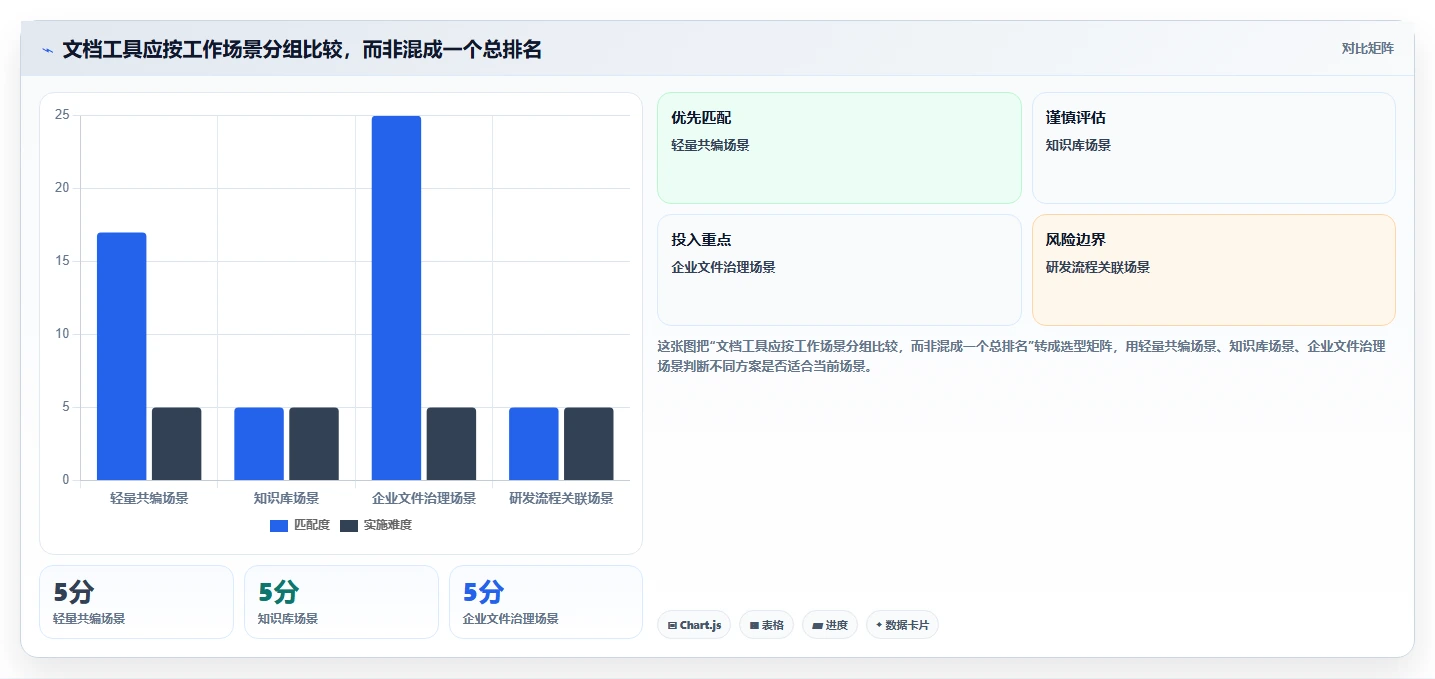The height and width of the screenshot is (679, 1435).
Task: Click the 5分 stat card for 轻量共编场景
Action: point(136,602)
